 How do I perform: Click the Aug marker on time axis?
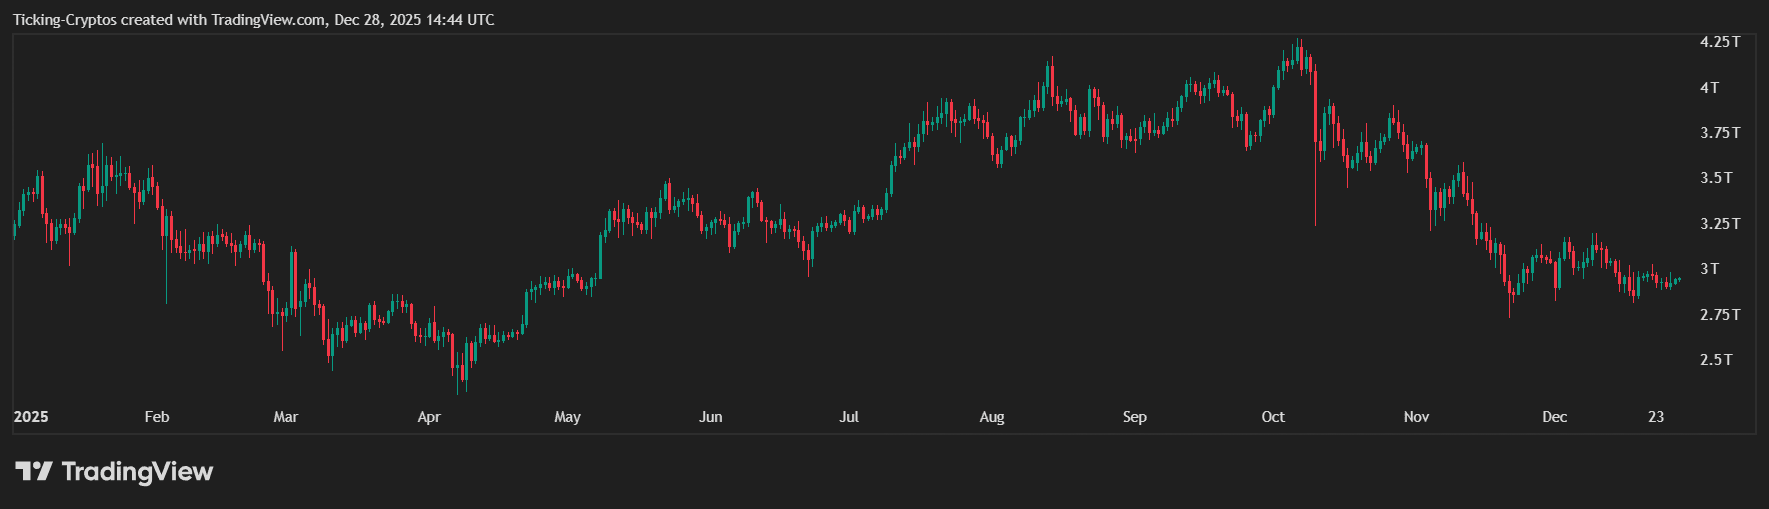tap(992, 417)
